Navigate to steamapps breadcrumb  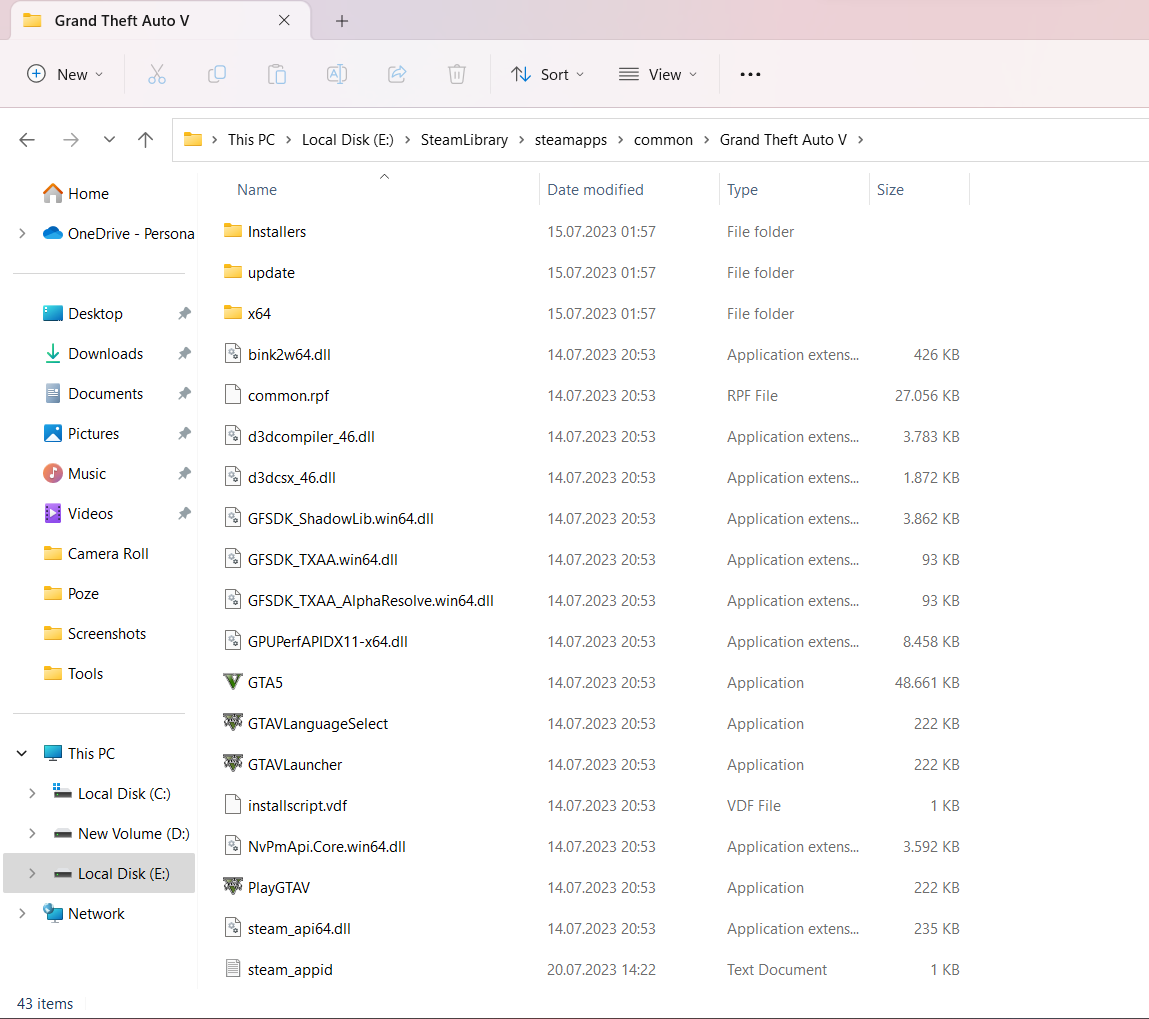571,140
